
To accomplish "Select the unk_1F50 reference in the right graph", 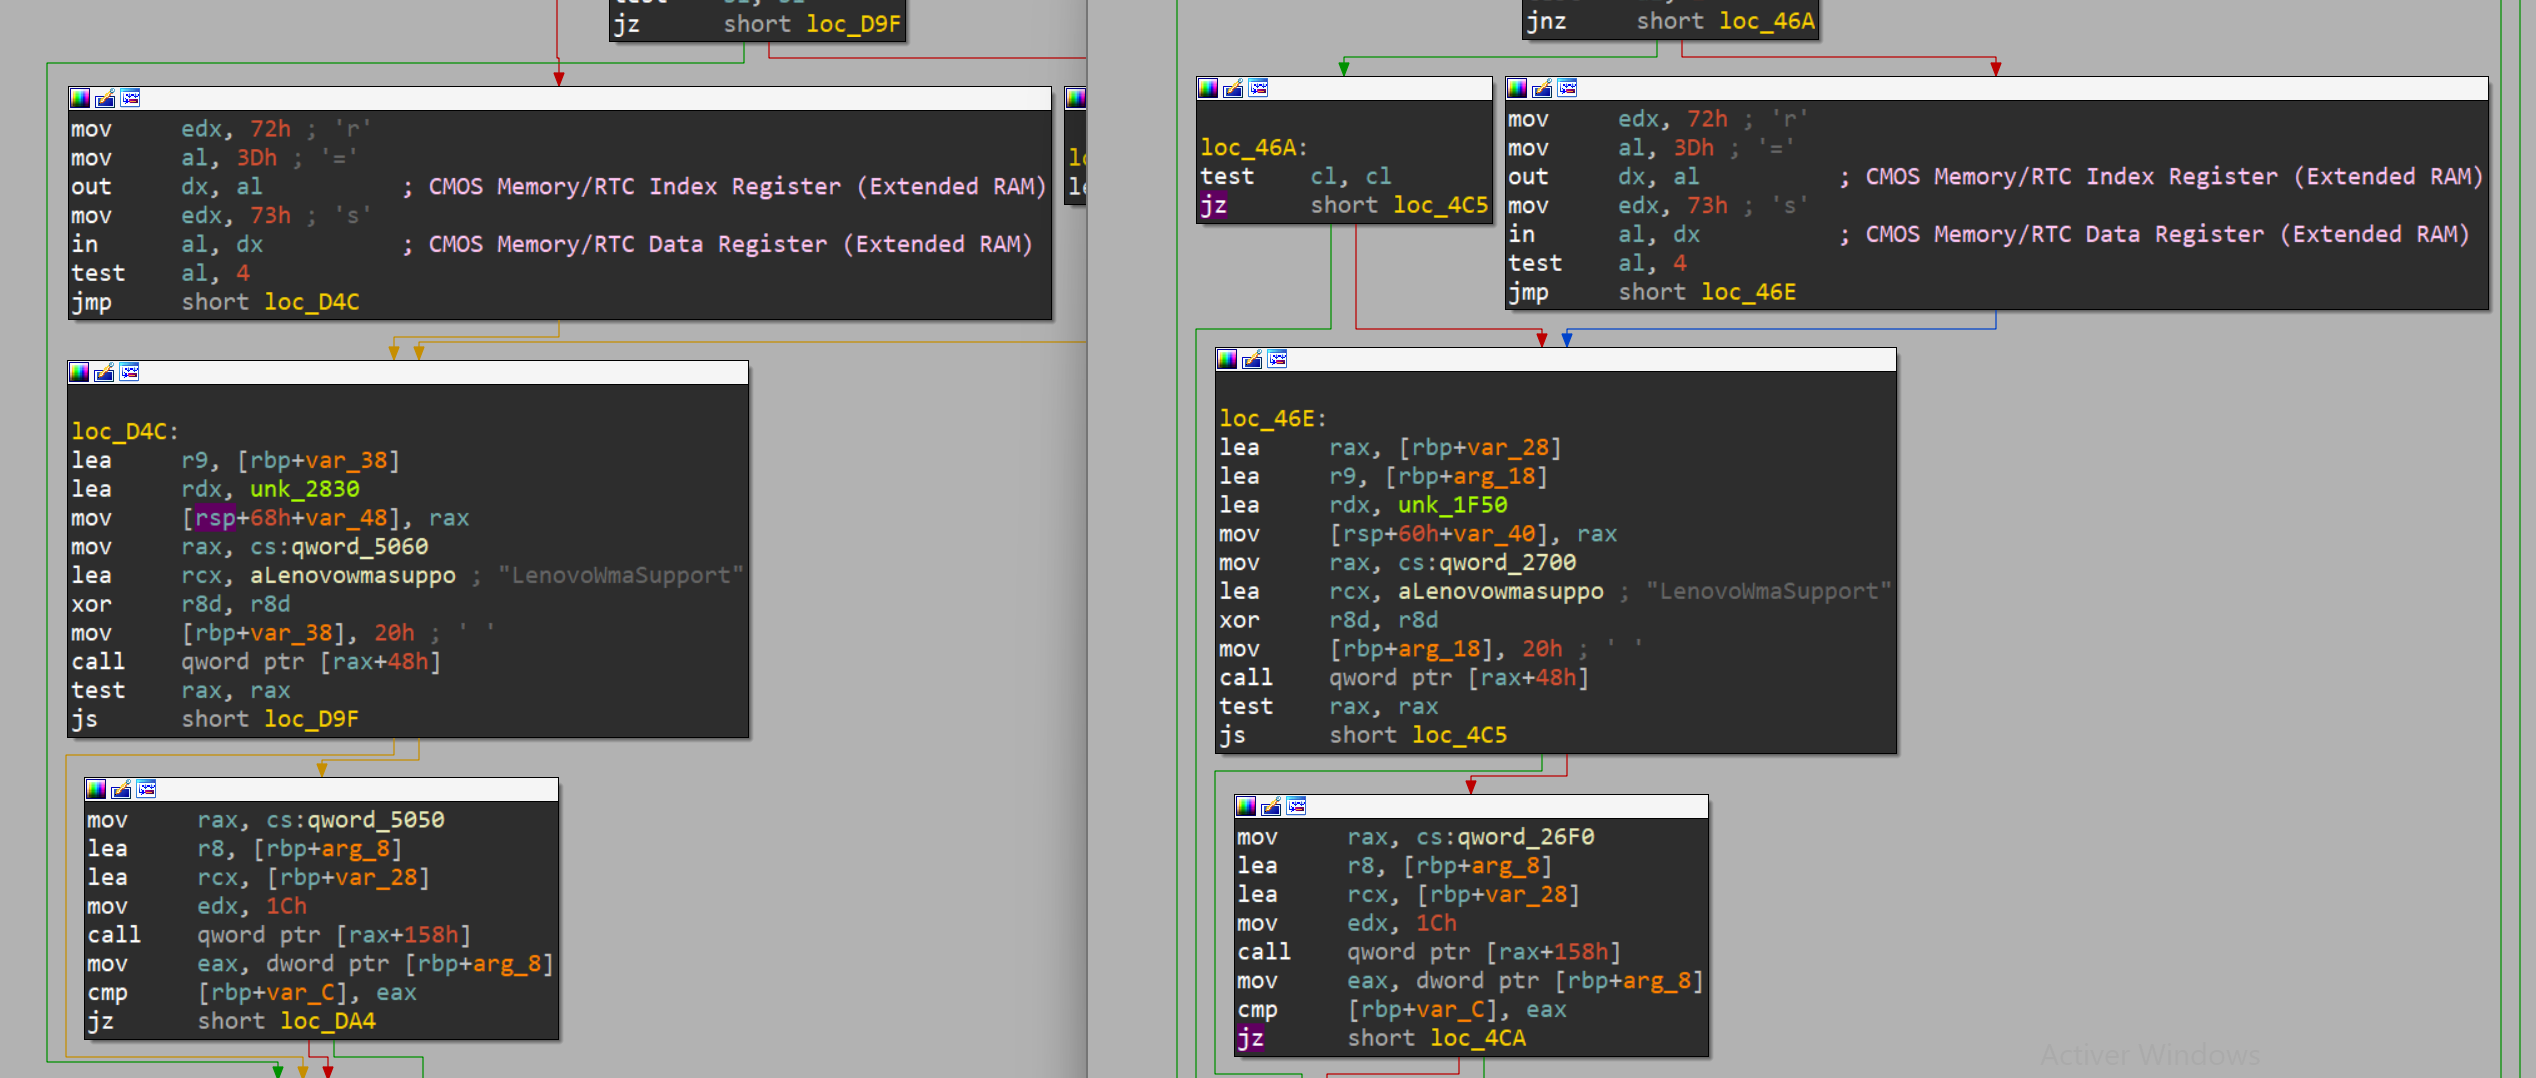I will coord(1452,505).
